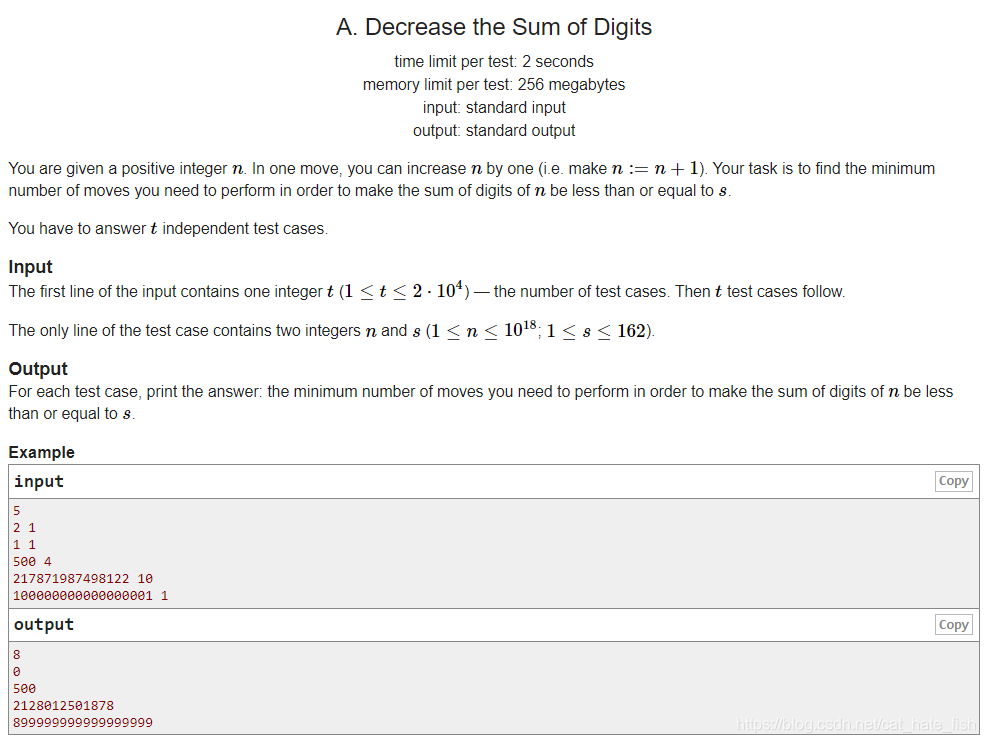Click the sentence 'The first line of the input contains'
The image size is (985, 743).
427,291
